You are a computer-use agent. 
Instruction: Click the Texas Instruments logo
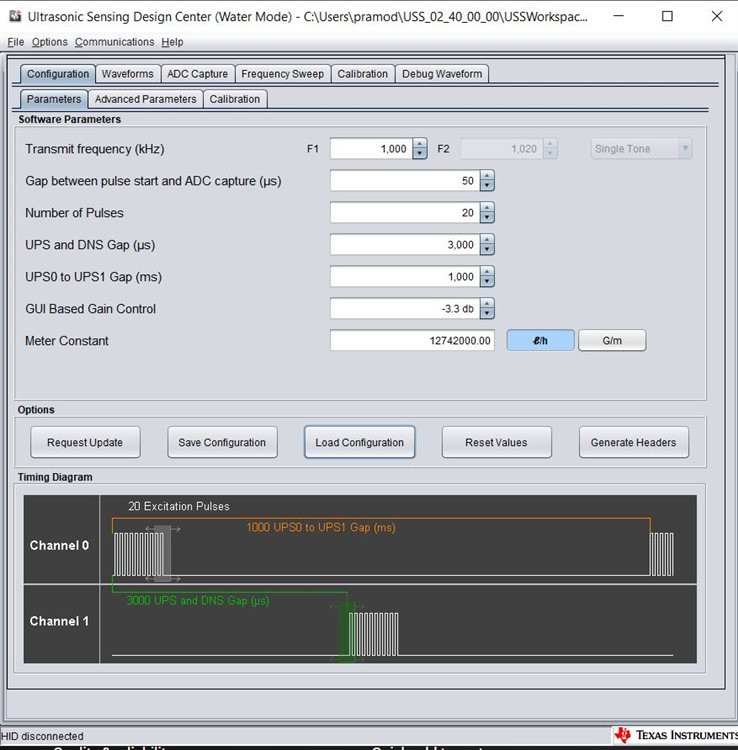coord(676,735)
